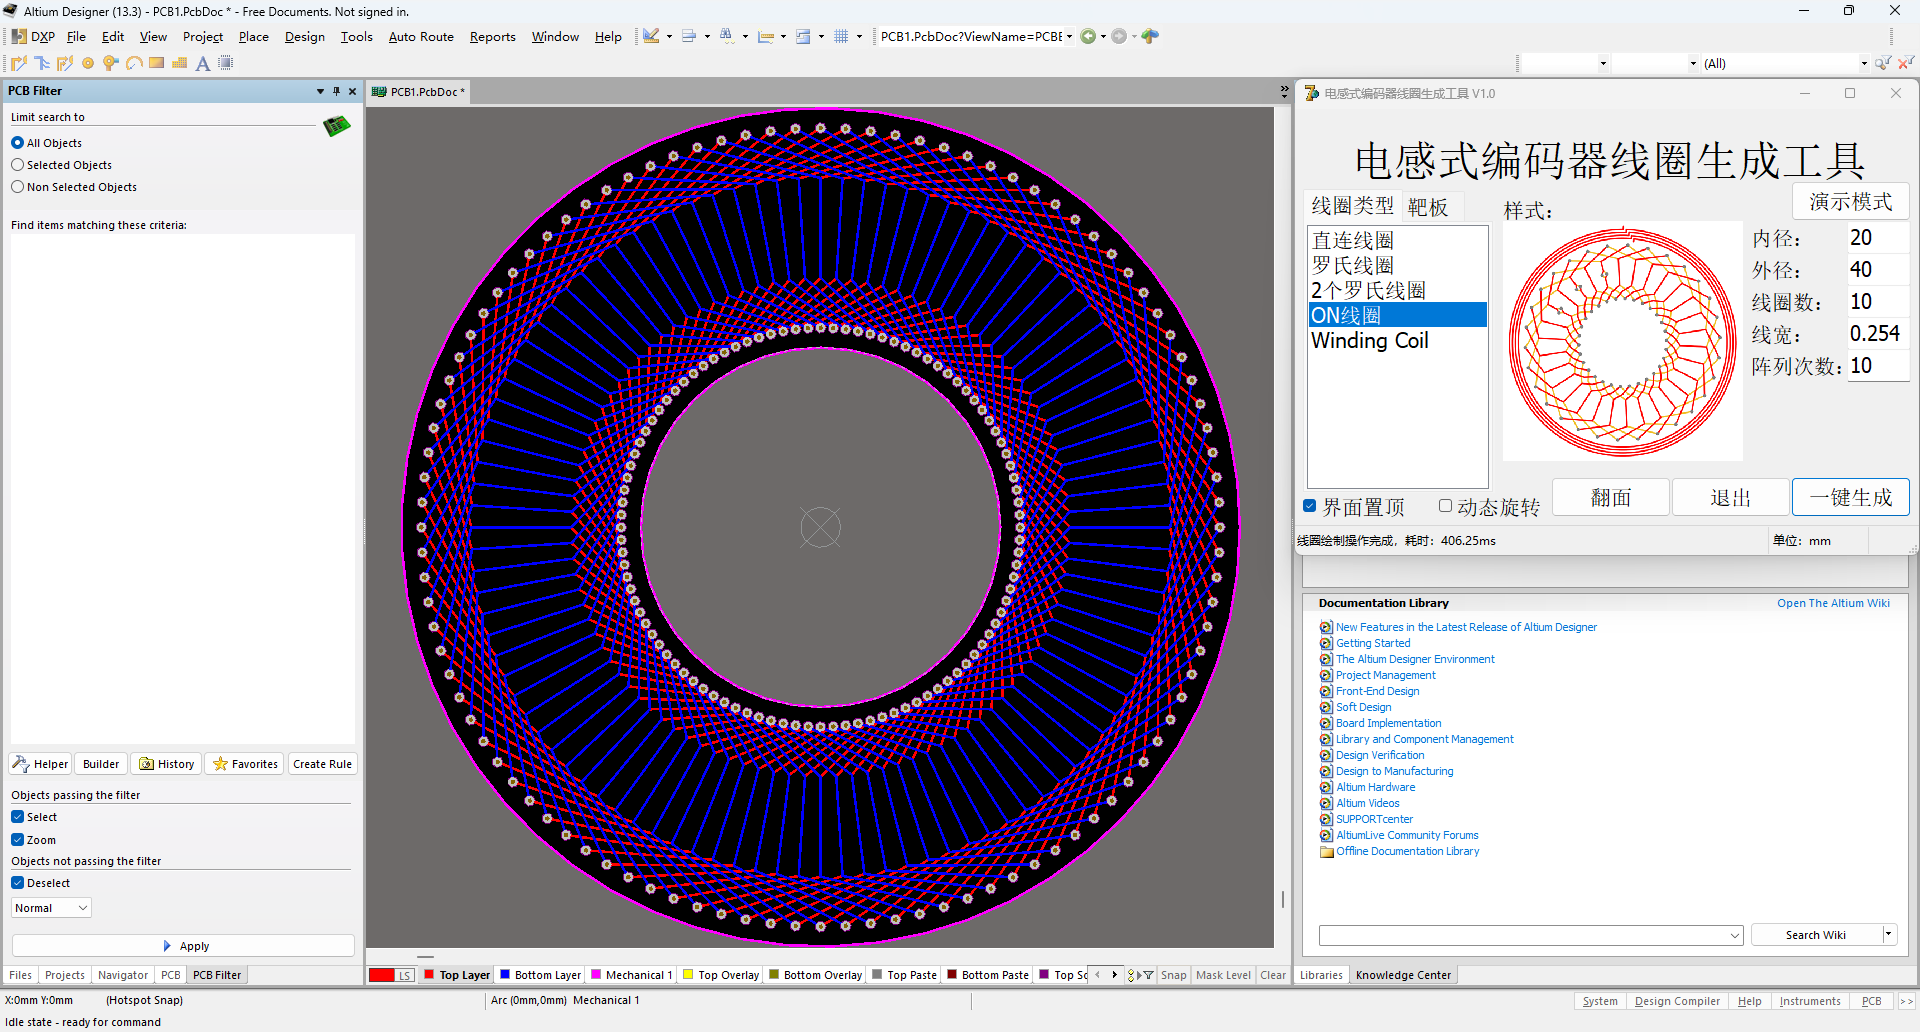1920x1032 pixels.
Task: Select the Place Fill rectangle tool
Action: pos(157,63)
